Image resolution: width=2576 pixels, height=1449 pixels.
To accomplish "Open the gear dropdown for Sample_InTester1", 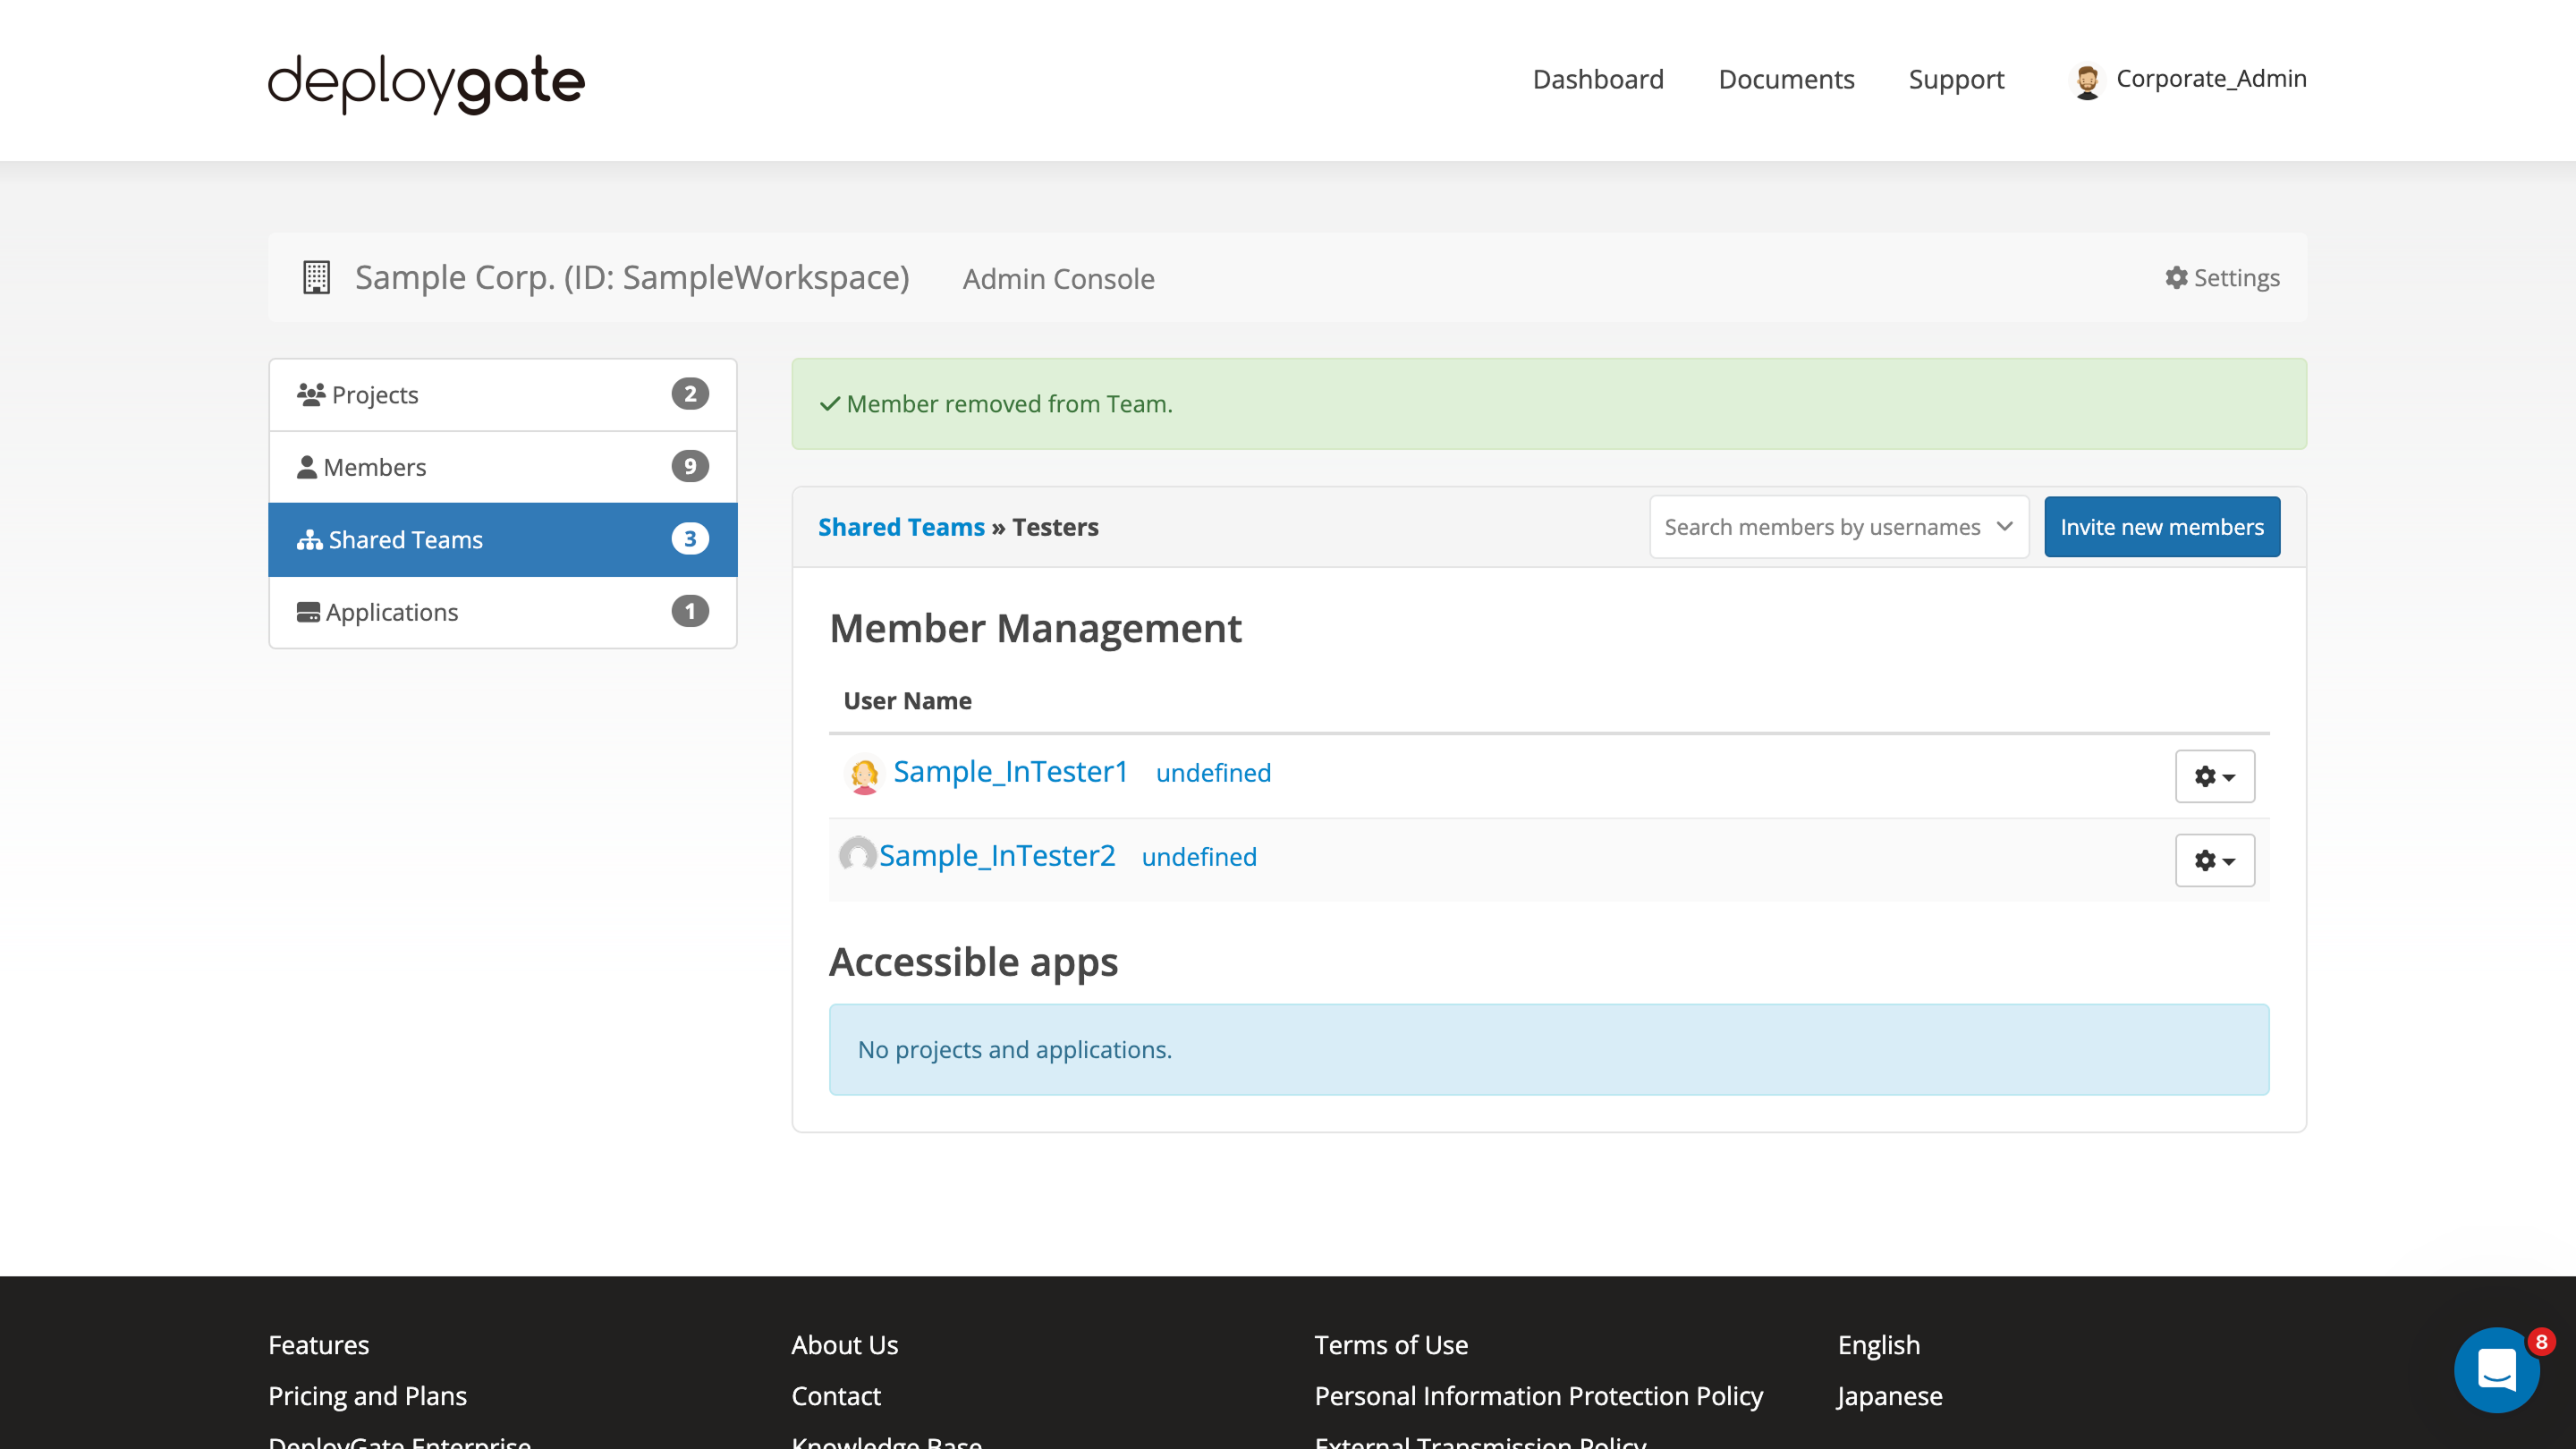I will click(x=2214, y=776).
